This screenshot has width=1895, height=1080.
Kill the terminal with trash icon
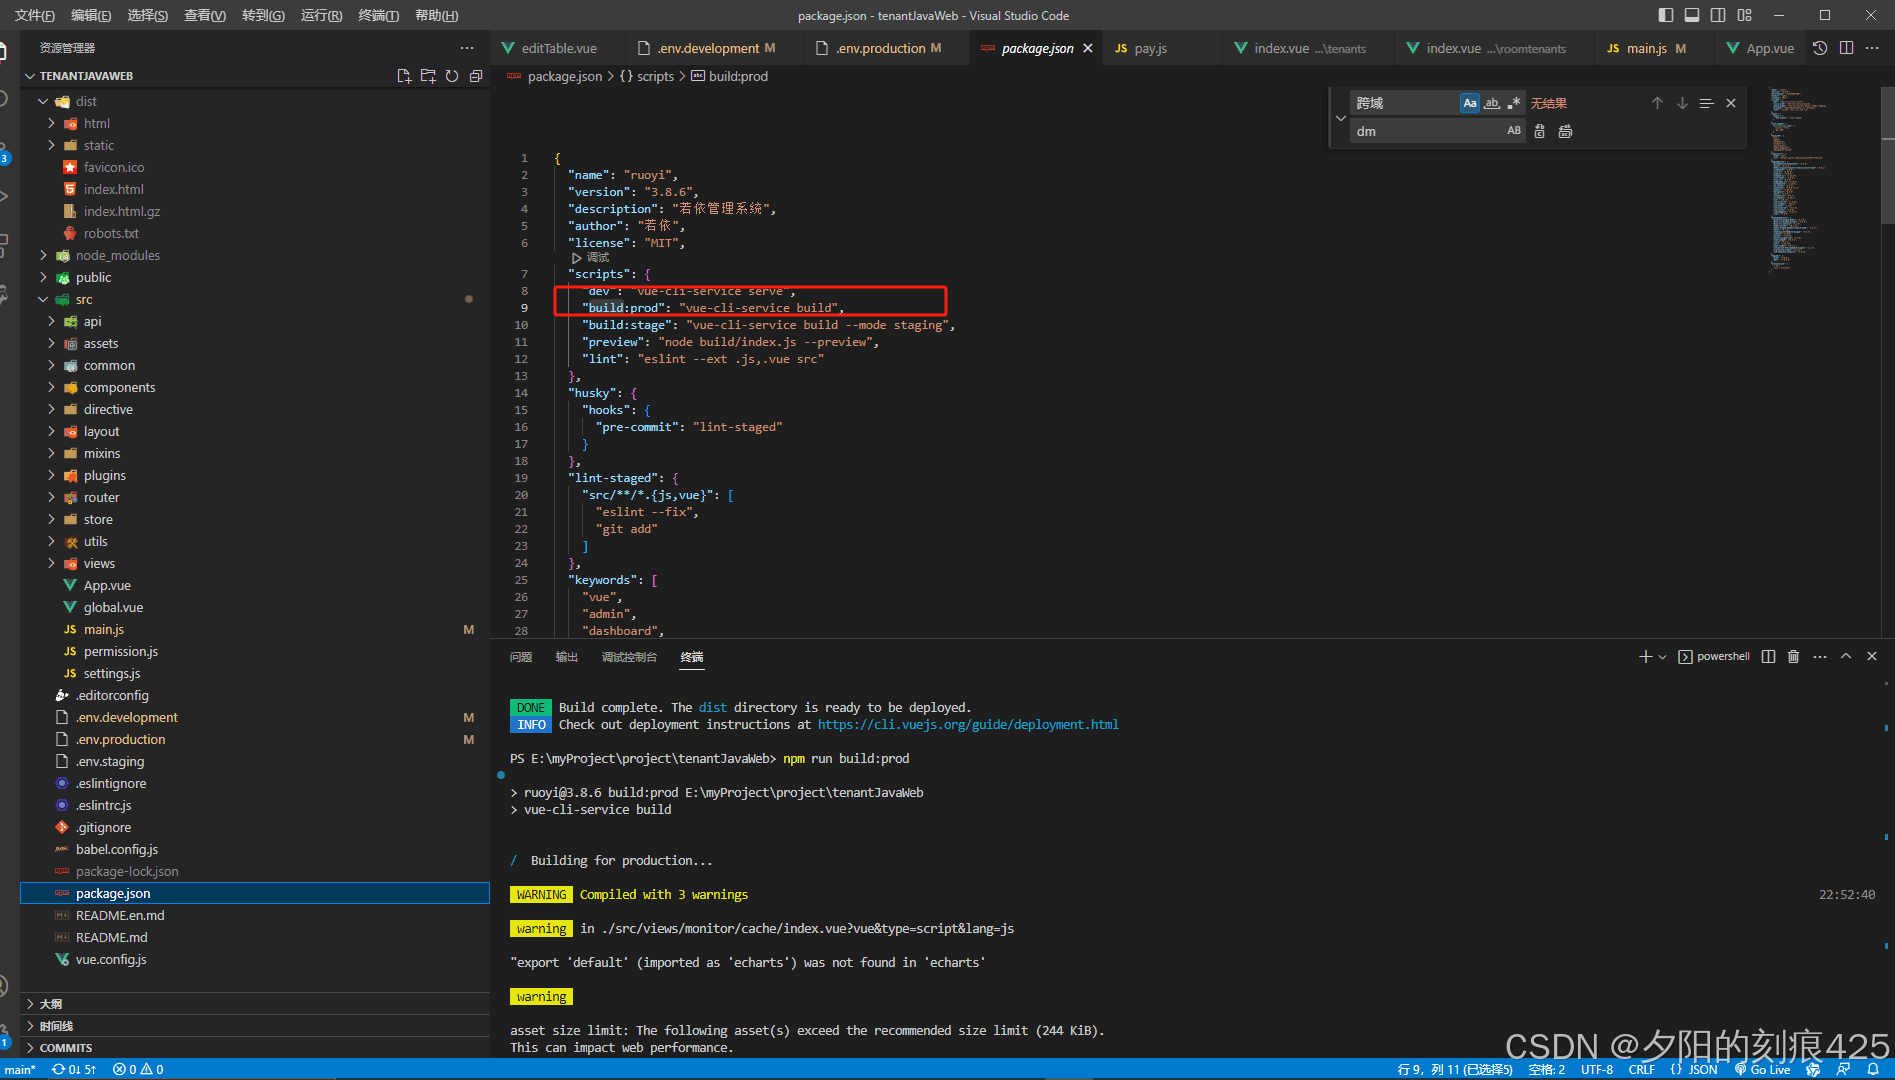point(1793,656)
